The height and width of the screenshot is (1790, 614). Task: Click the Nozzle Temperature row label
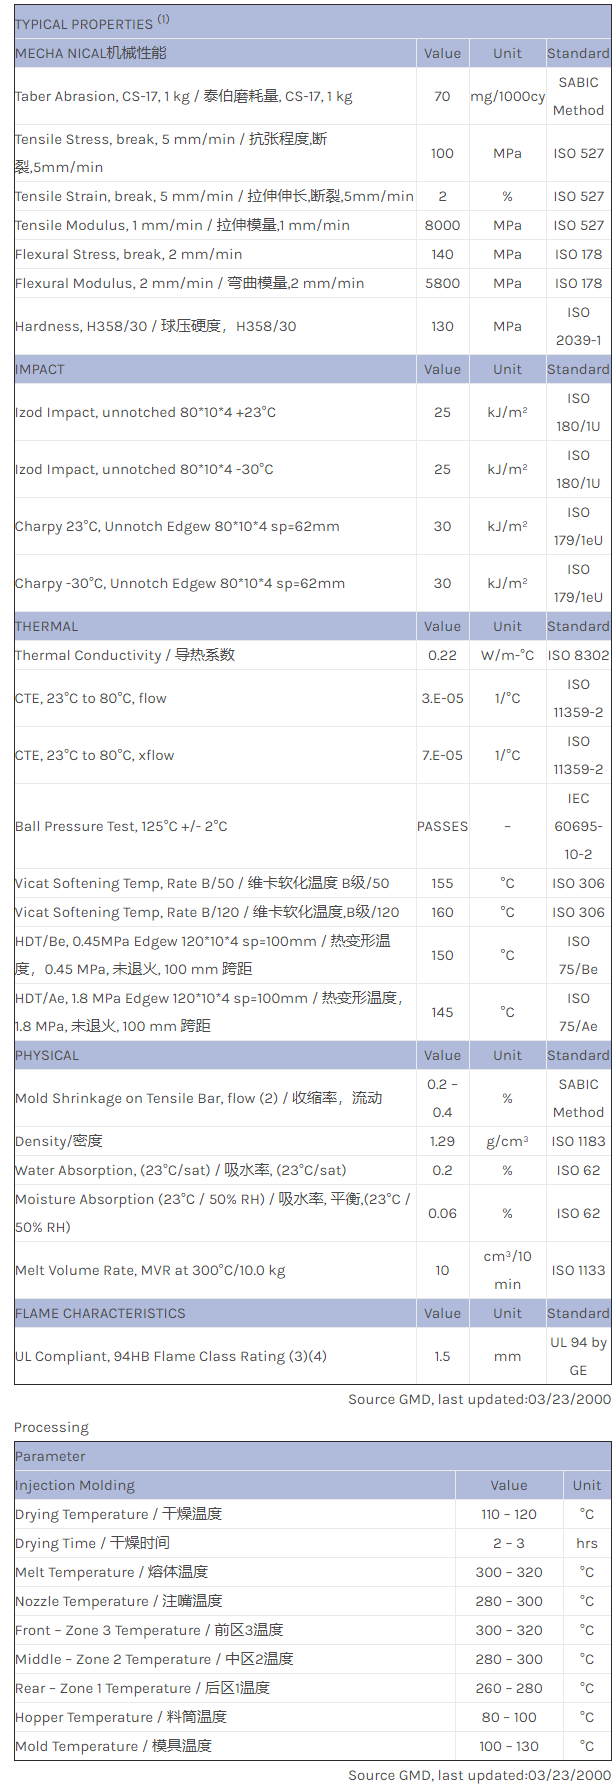click(119, 1602)
